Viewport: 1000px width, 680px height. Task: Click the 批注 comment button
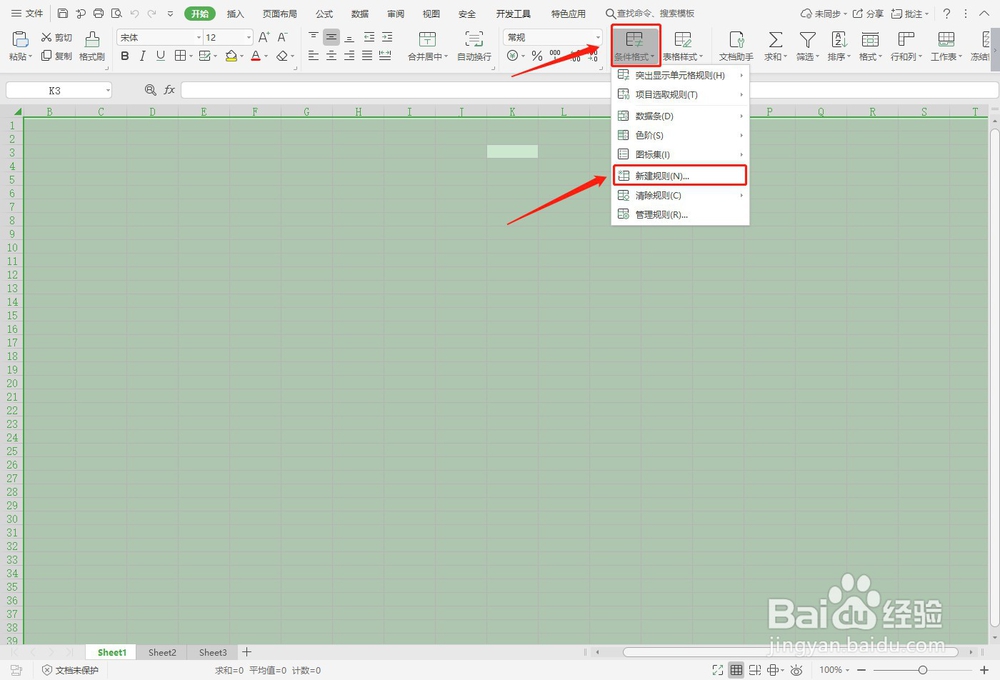tap(910, 13)
